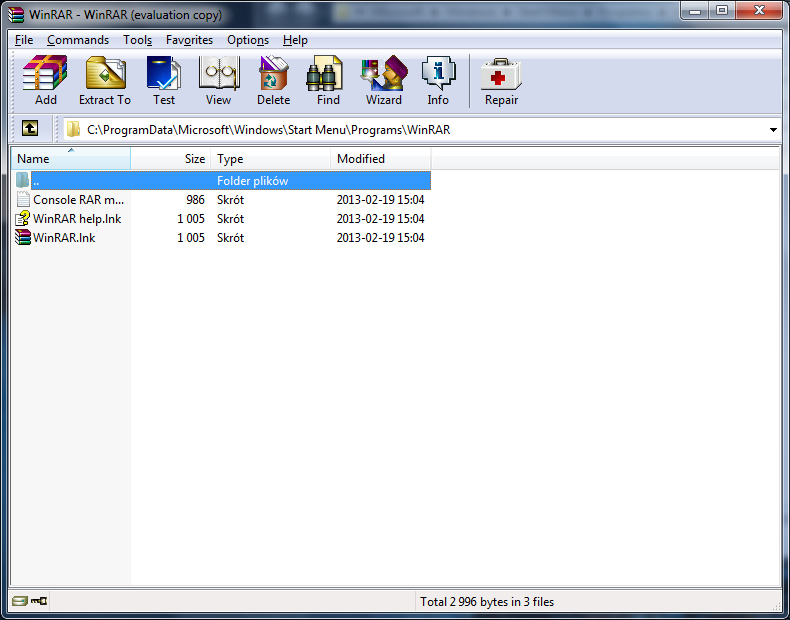Click the WinRAR.lnk books icon

(23, 237)
